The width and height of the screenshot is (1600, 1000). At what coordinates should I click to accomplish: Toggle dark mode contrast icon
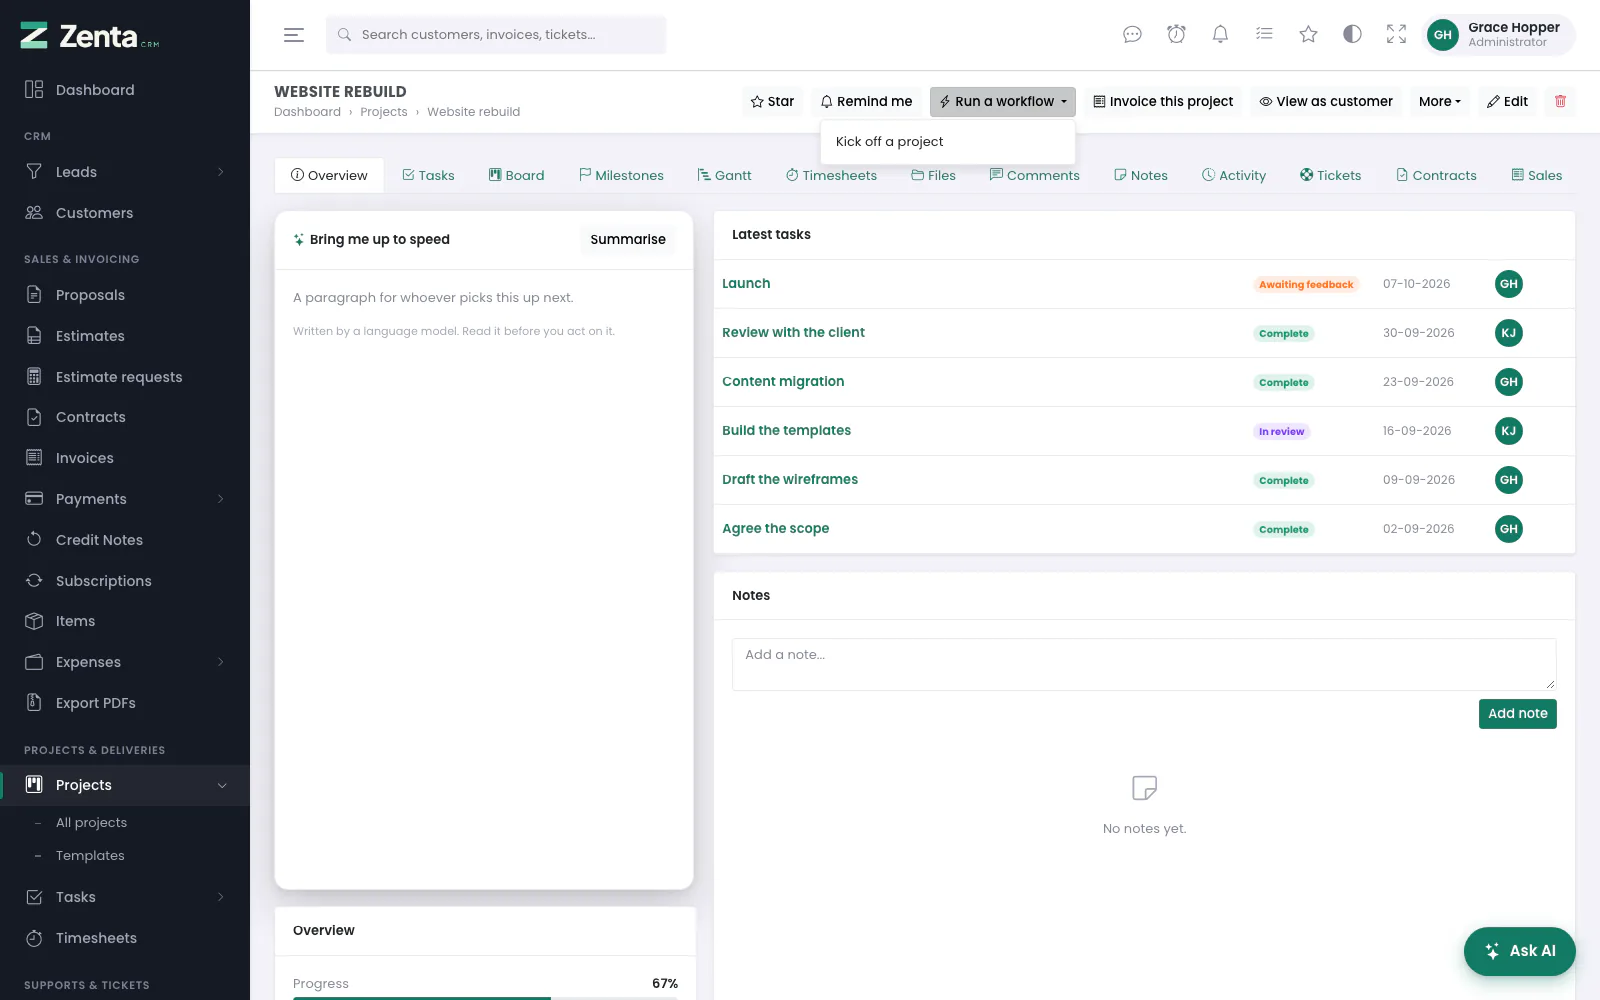(1352, 35)
